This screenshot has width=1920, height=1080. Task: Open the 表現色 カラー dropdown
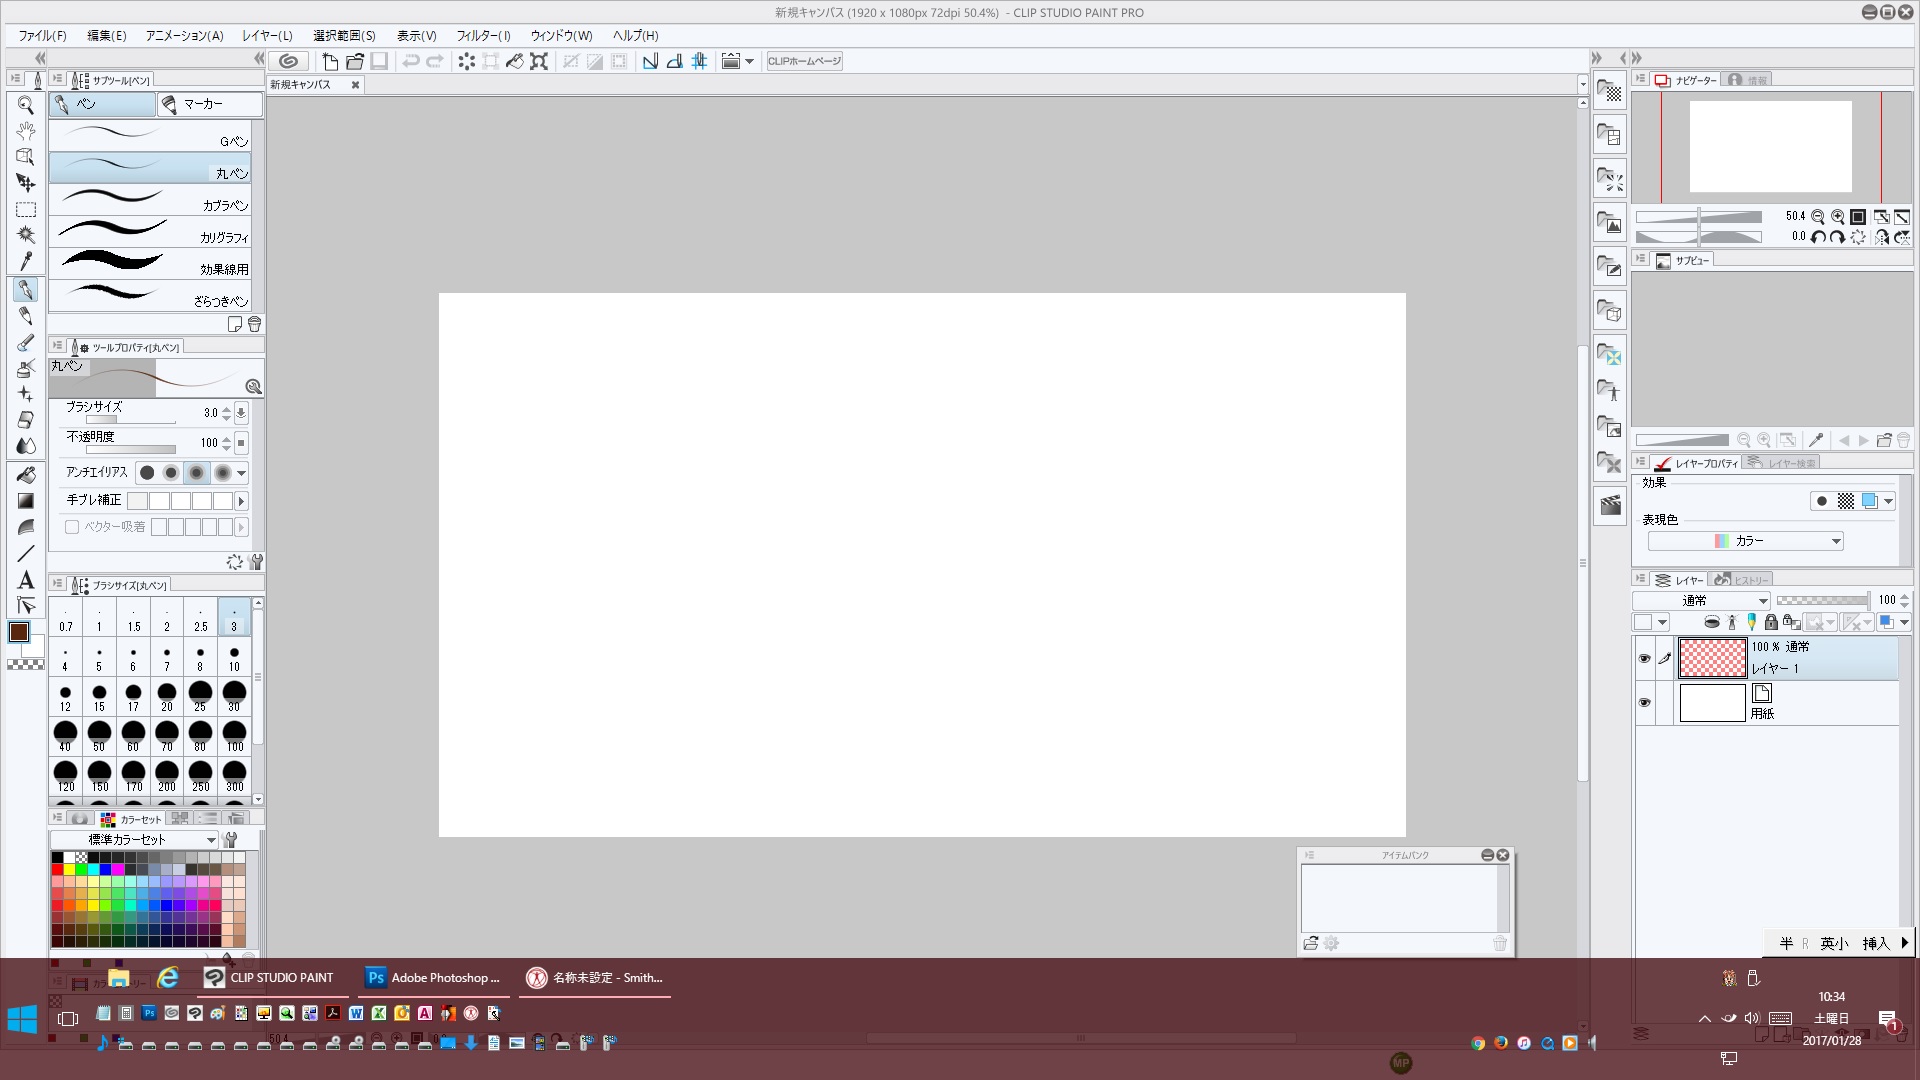1745,541
